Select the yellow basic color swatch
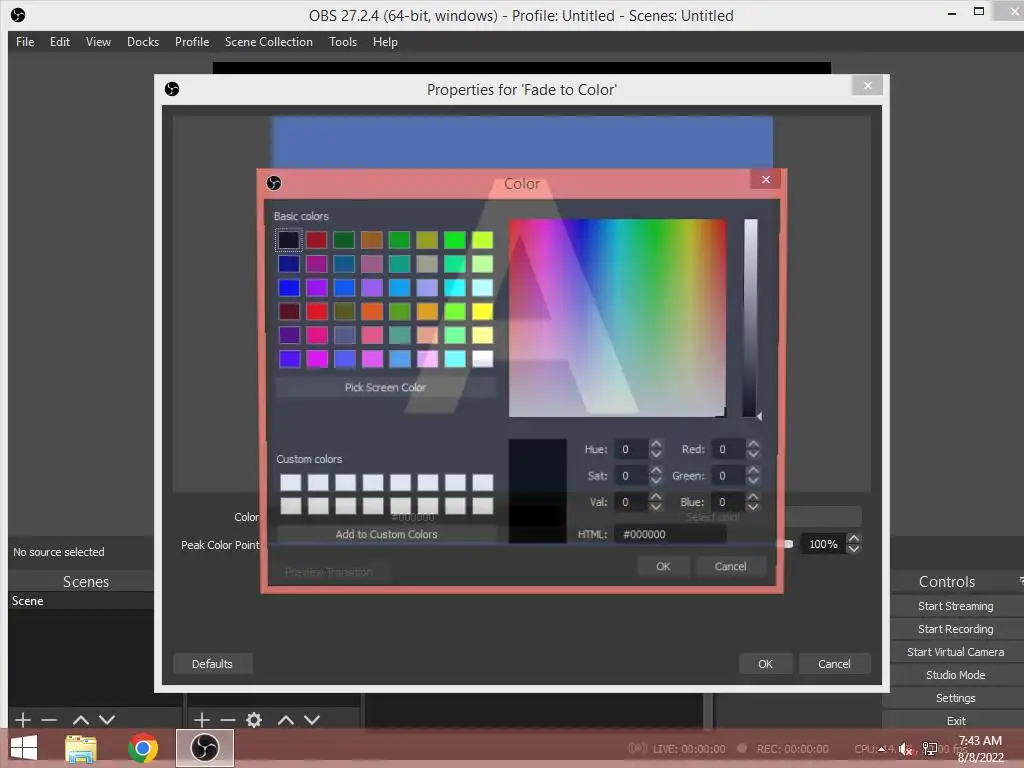This screenshot has height=768, width=1024. [x=483, y=311]
